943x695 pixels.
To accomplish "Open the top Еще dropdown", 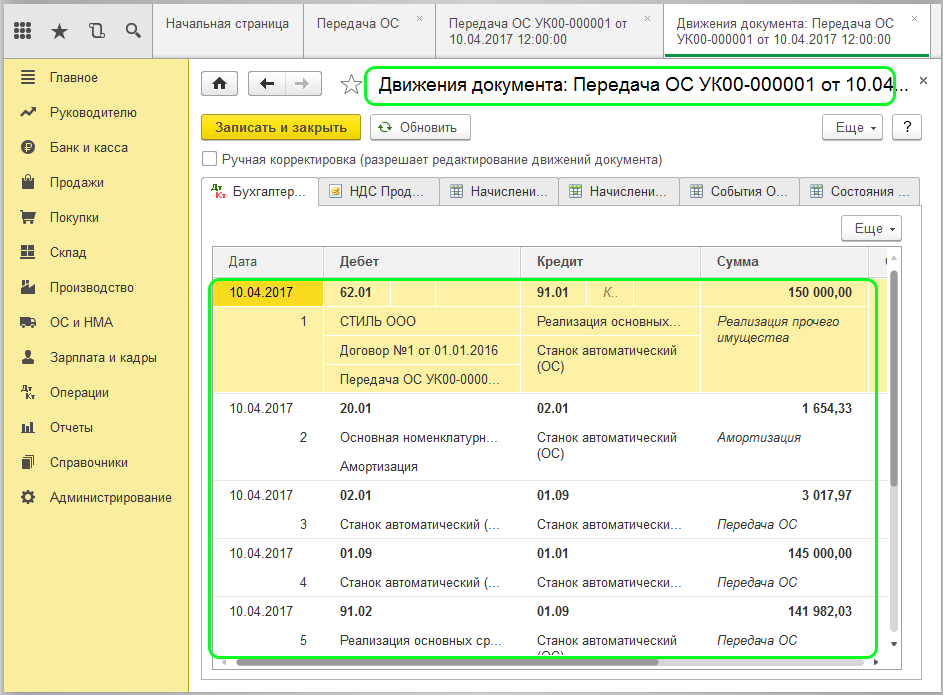I will (852, 127).
